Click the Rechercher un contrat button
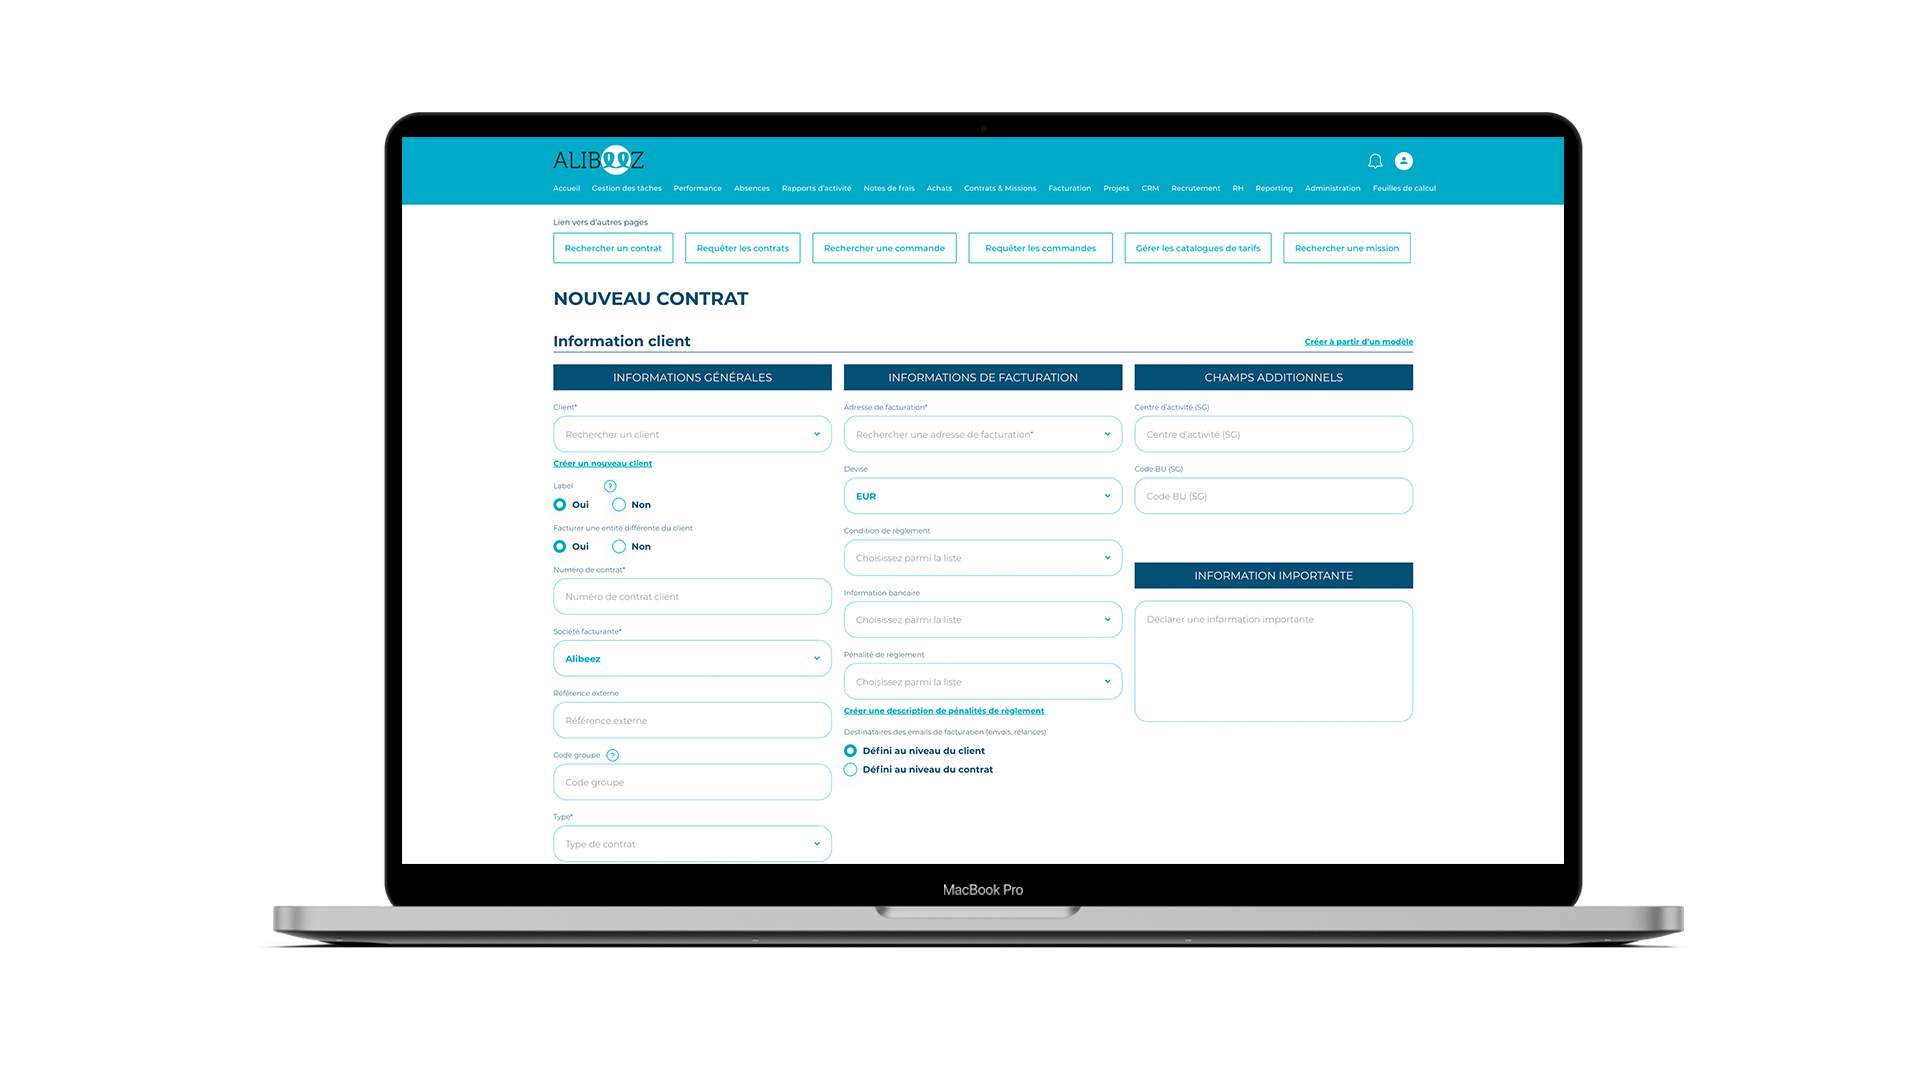The height and width of the screenshot is (1080, 1920). click(613, 249)
